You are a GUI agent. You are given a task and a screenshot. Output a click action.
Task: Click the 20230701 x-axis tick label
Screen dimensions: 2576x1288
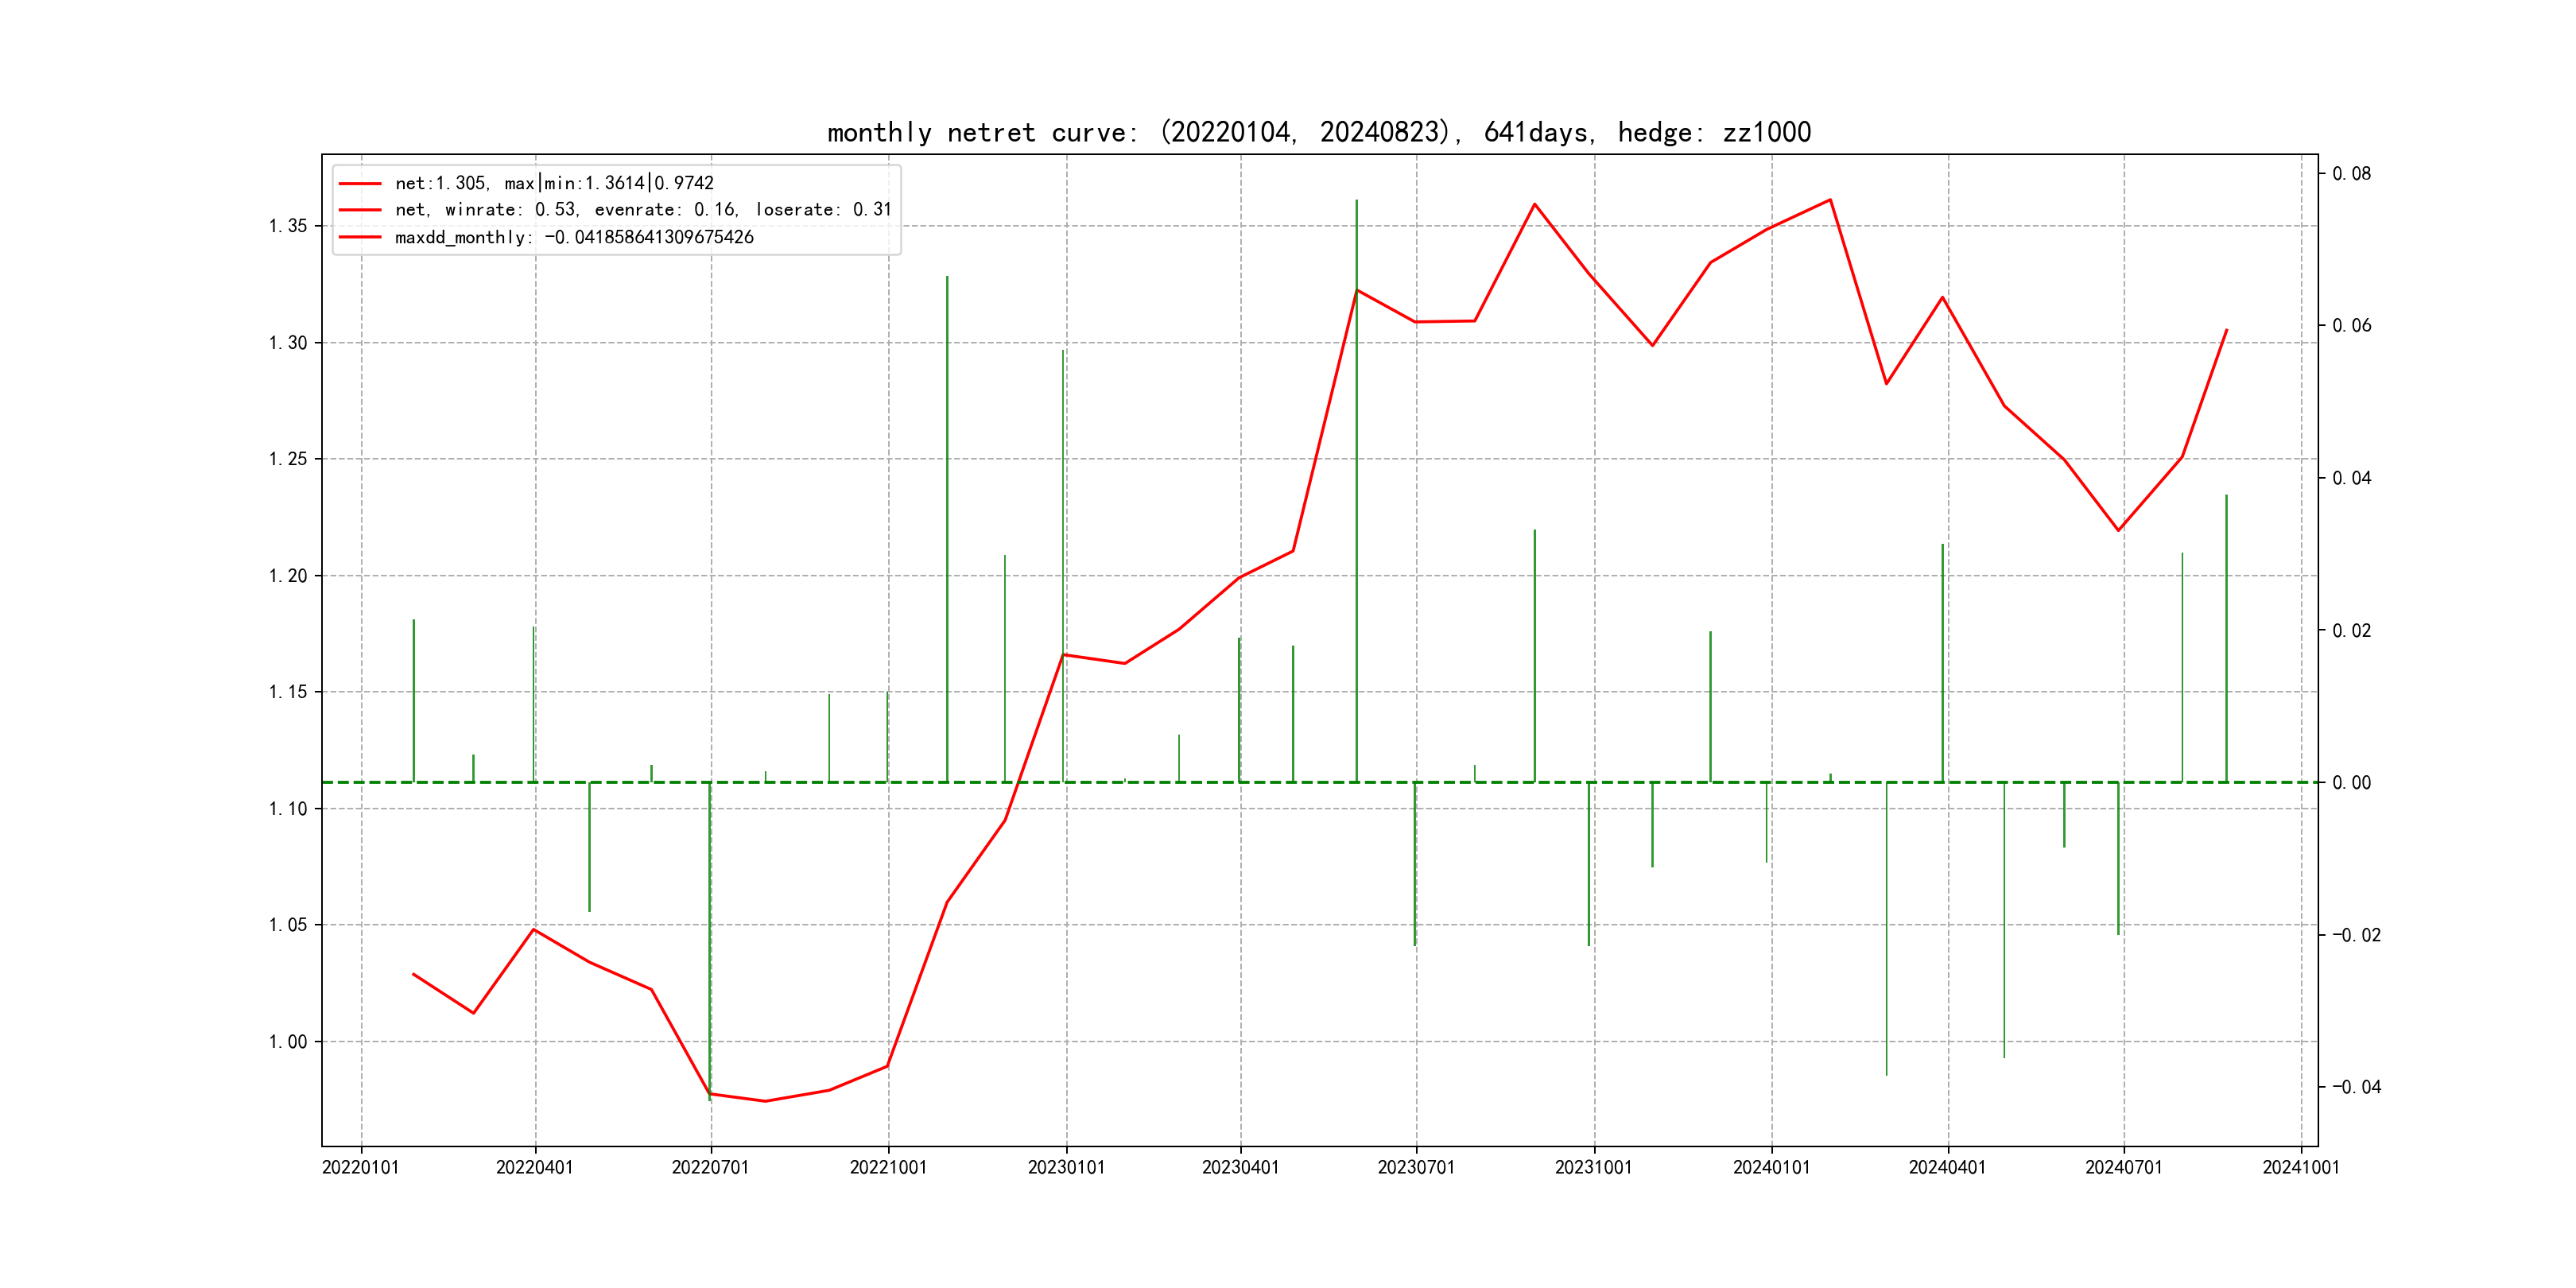pyautogui.click(x=1416, y=1168)
